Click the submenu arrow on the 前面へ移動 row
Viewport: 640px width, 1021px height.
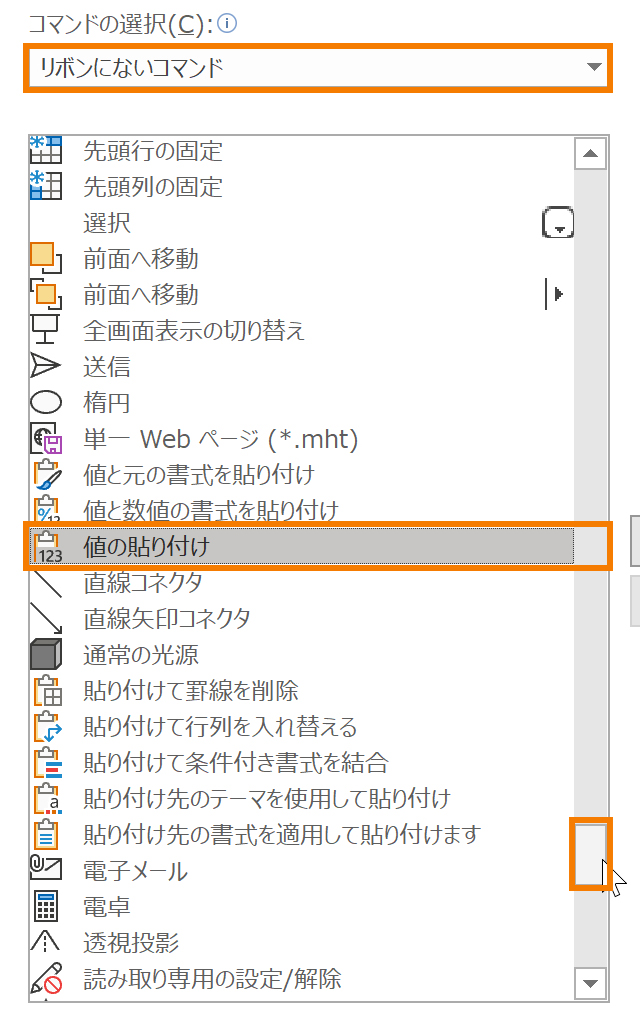pos(555,294)
